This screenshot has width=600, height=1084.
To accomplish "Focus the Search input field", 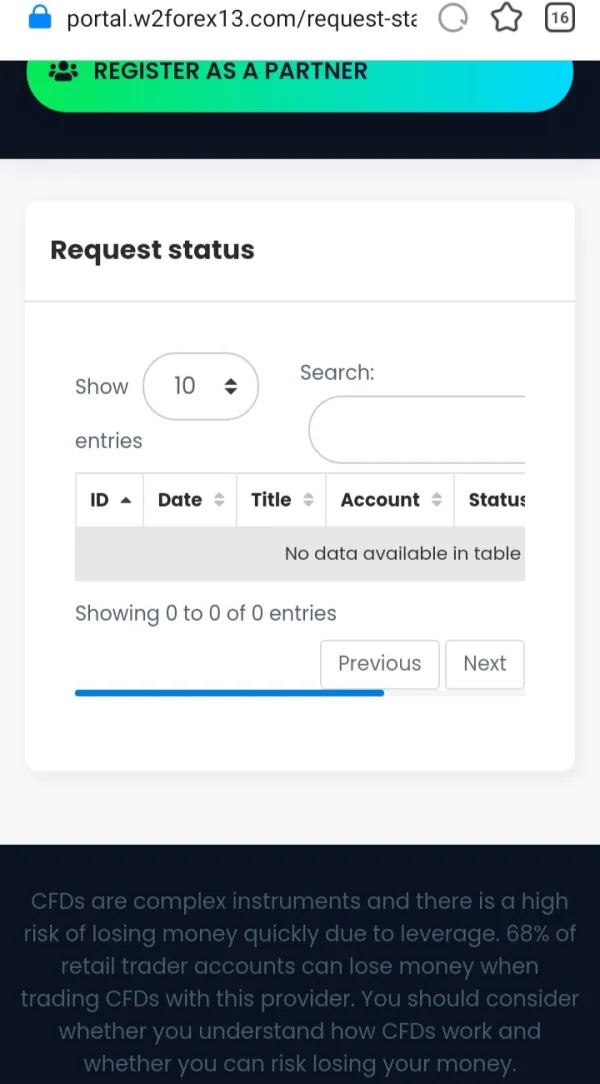I will [418, 430].
